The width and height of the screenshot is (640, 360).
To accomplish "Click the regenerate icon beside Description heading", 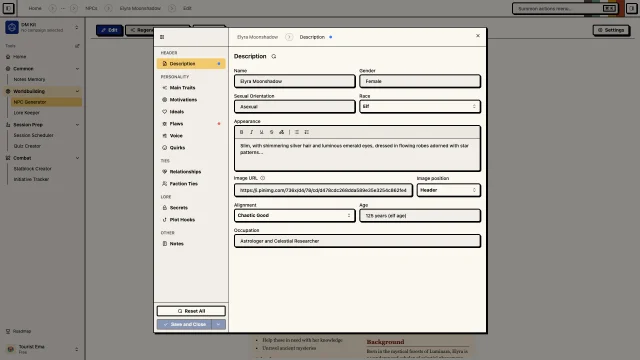I will coord(274,56).
